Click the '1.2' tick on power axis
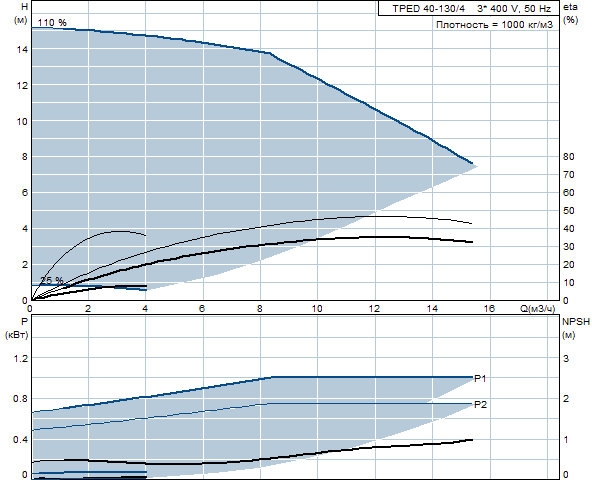The image size is (592, 480). 21,359
